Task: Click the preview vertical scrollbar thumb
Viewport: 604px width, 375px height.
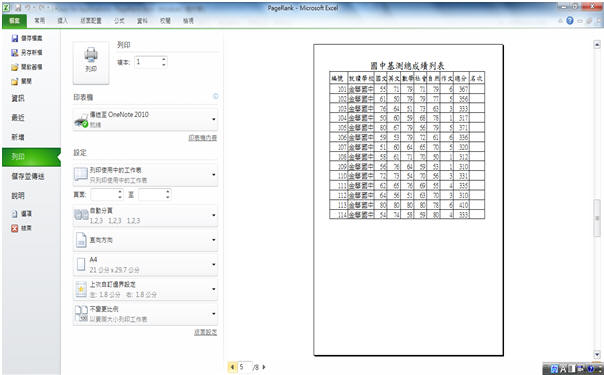Action: 597,218
